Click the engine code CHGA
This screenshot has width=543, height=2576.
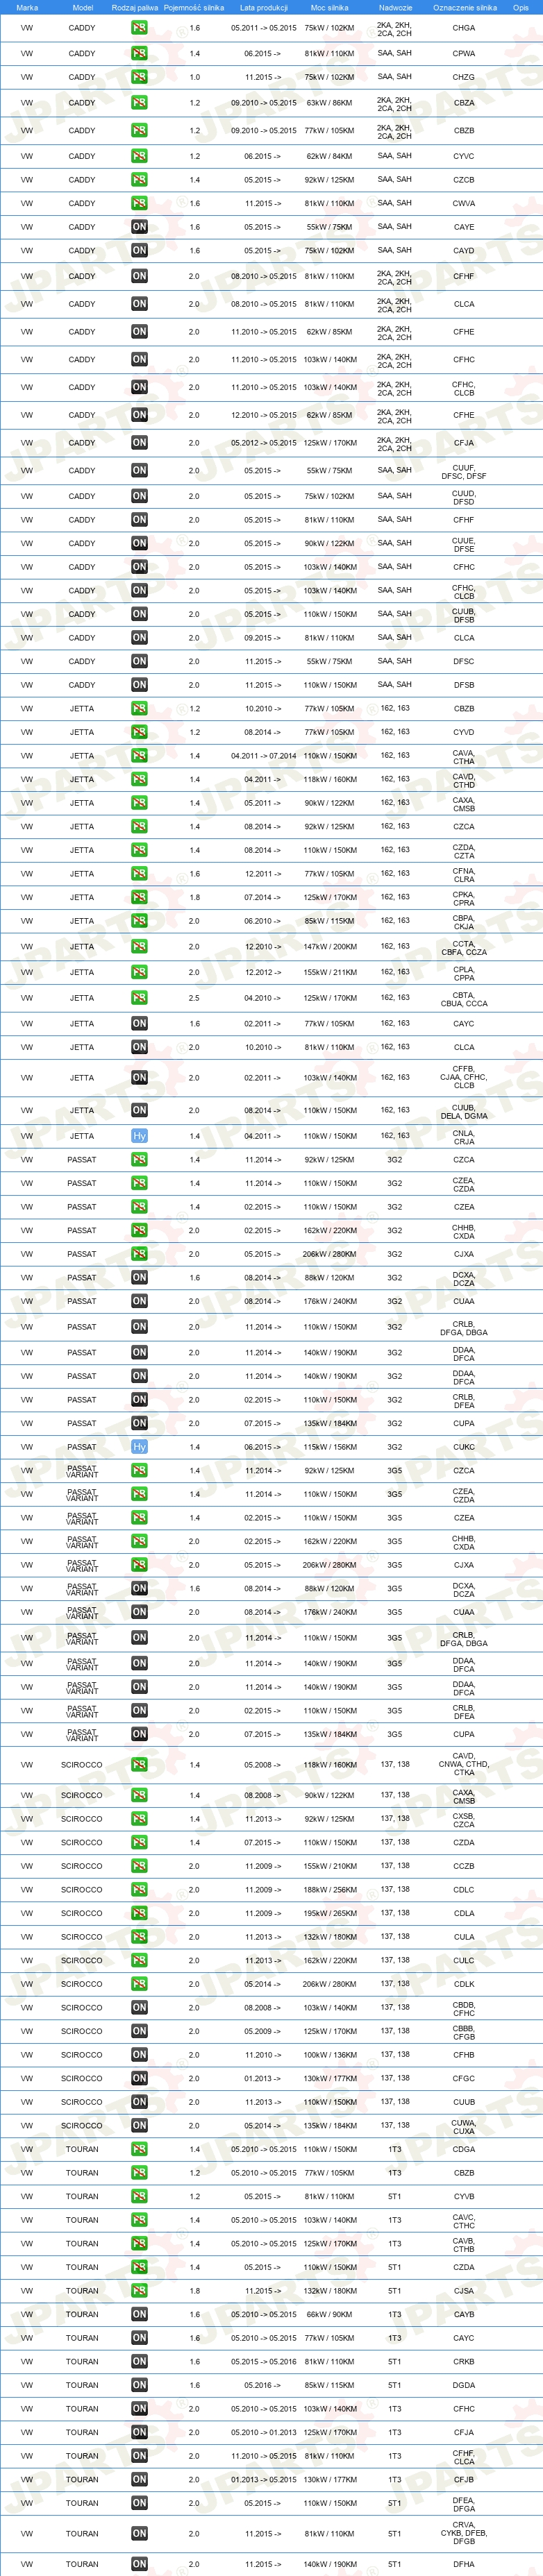point(464,28)
